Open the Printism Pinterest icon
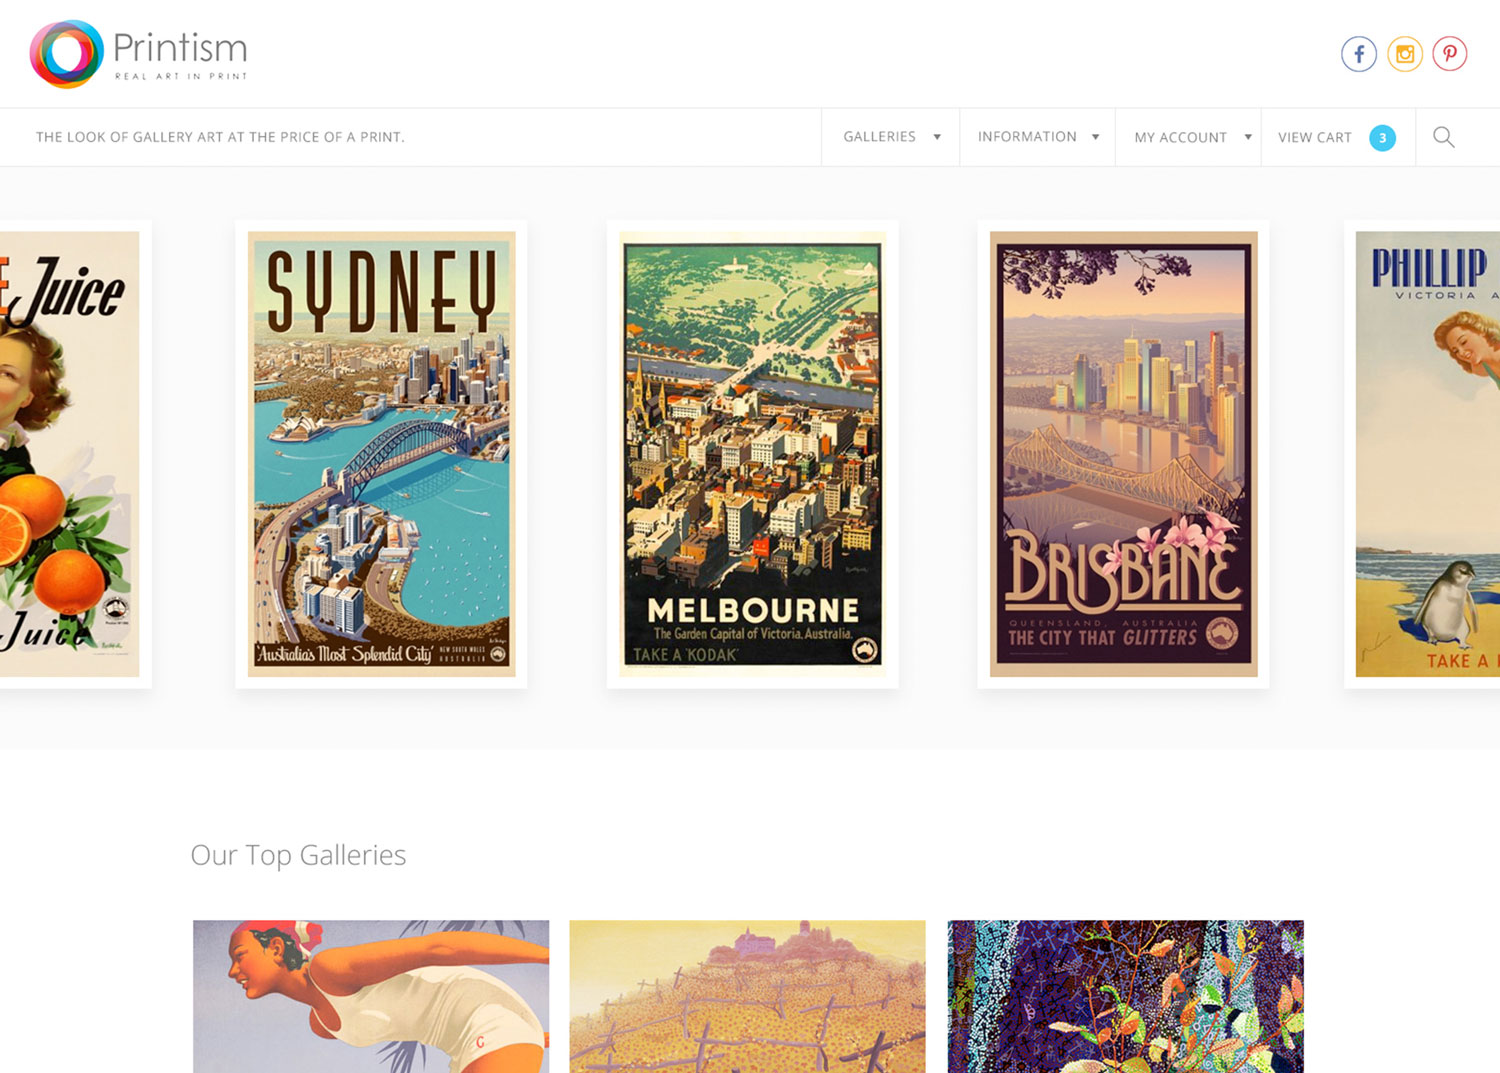This screenshot has width=1500, height=1073. (x=1449, y=54)
